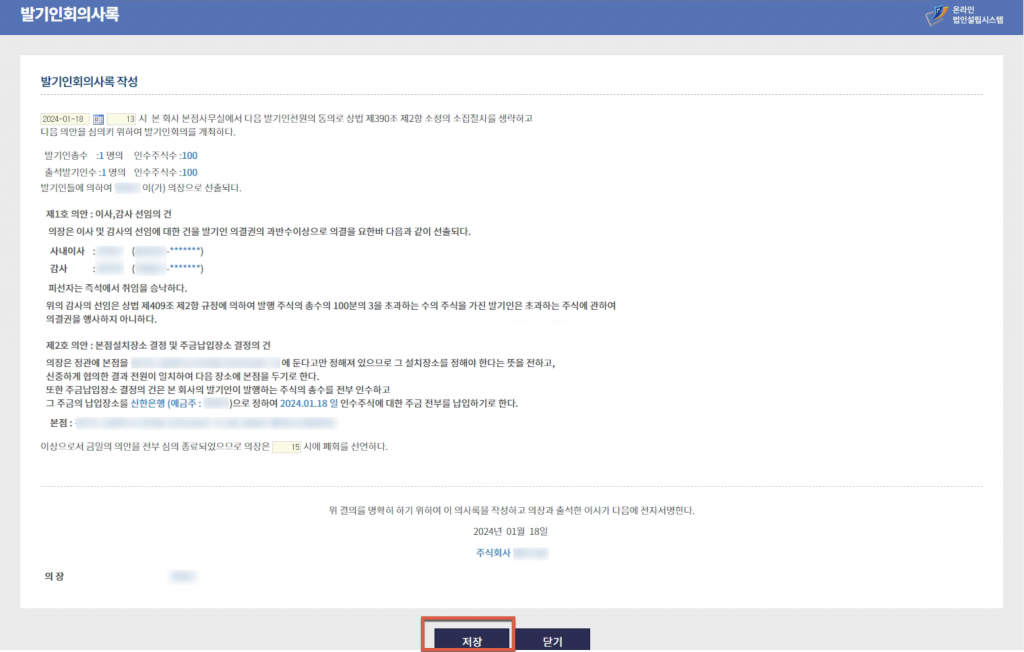
Task: Click share count 100 beside 출석발기인수
Action: pos(190,172)
